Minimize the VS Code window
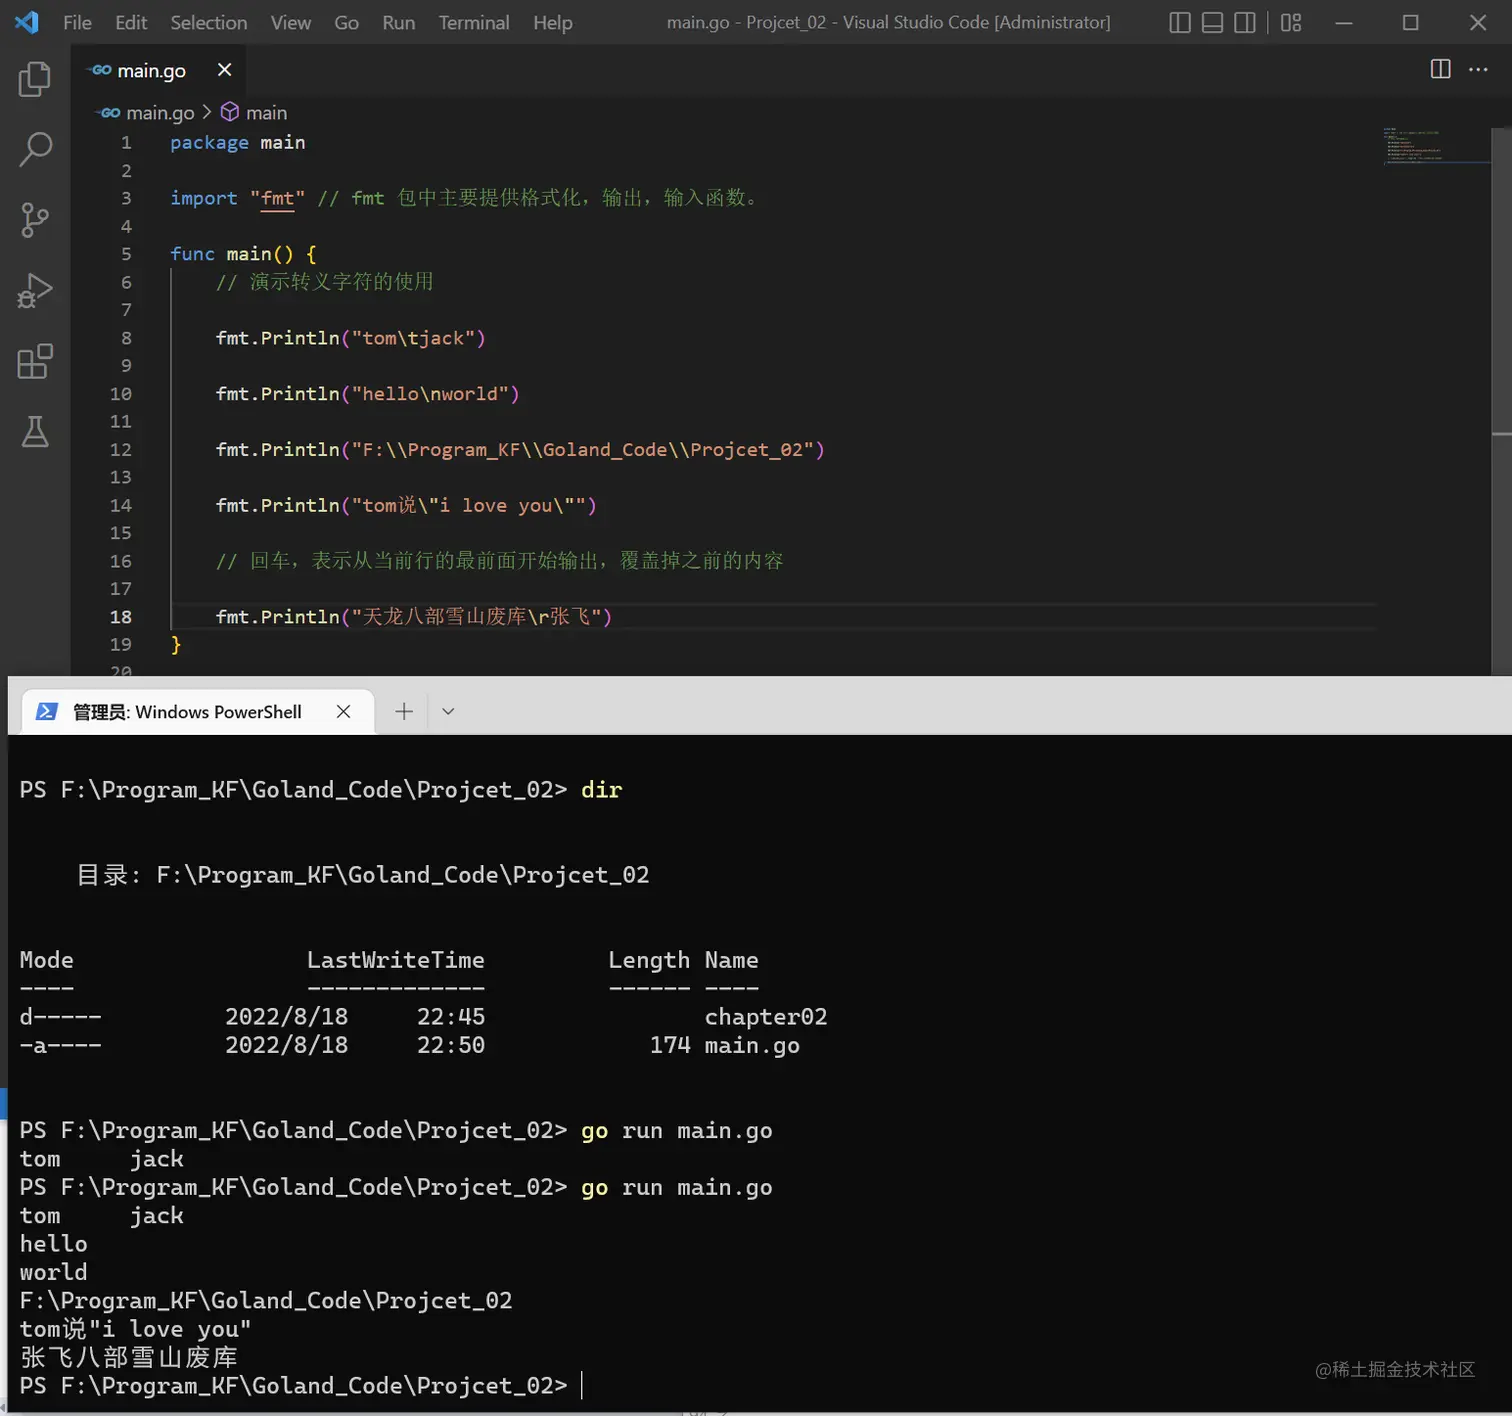 pos(1344,22)
